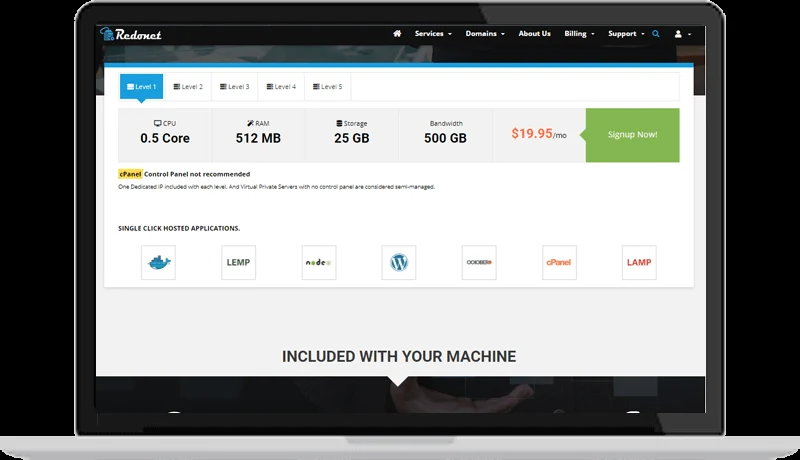The height and width of the screenshot is (460, 800).
Task: Click the Redonet logo
Action: click(131, 34)
